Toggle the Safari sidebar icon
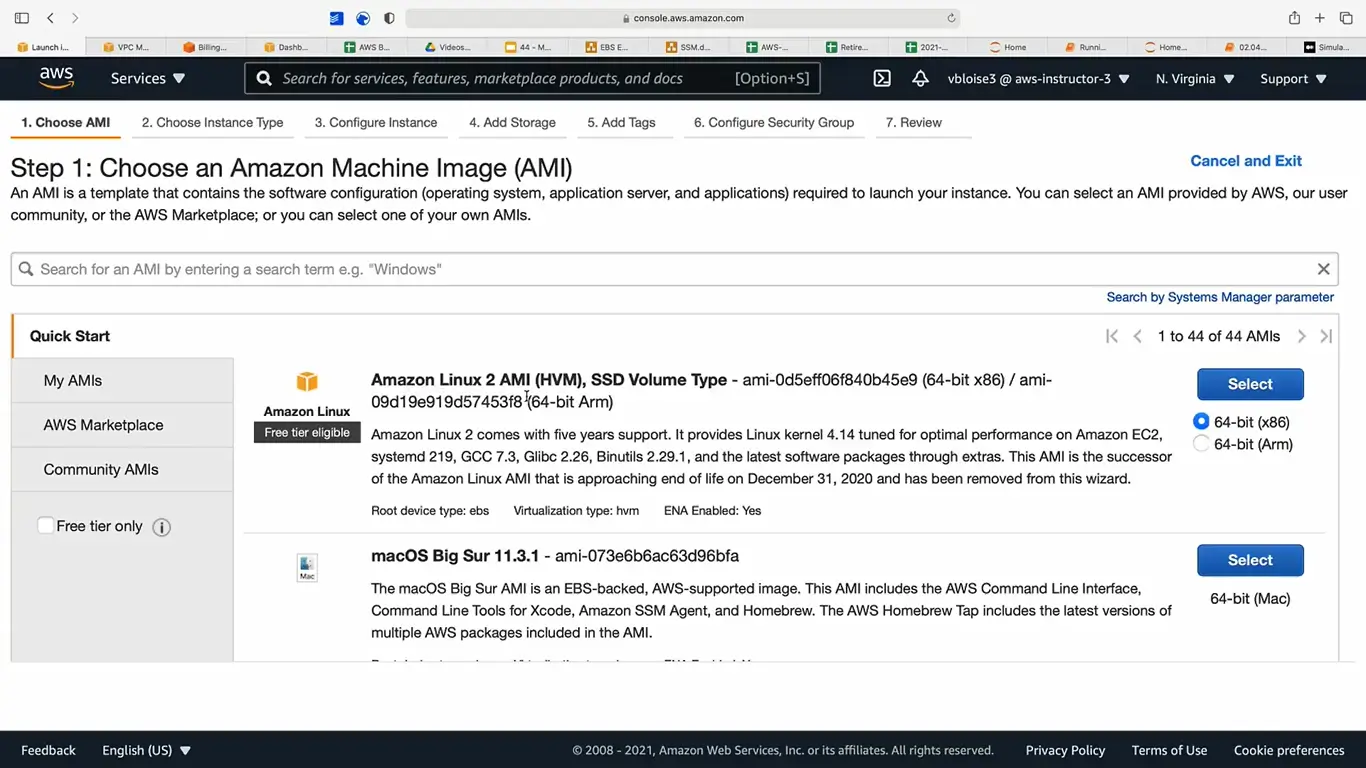Screen dimensions: 1366x768 (22, 18)
